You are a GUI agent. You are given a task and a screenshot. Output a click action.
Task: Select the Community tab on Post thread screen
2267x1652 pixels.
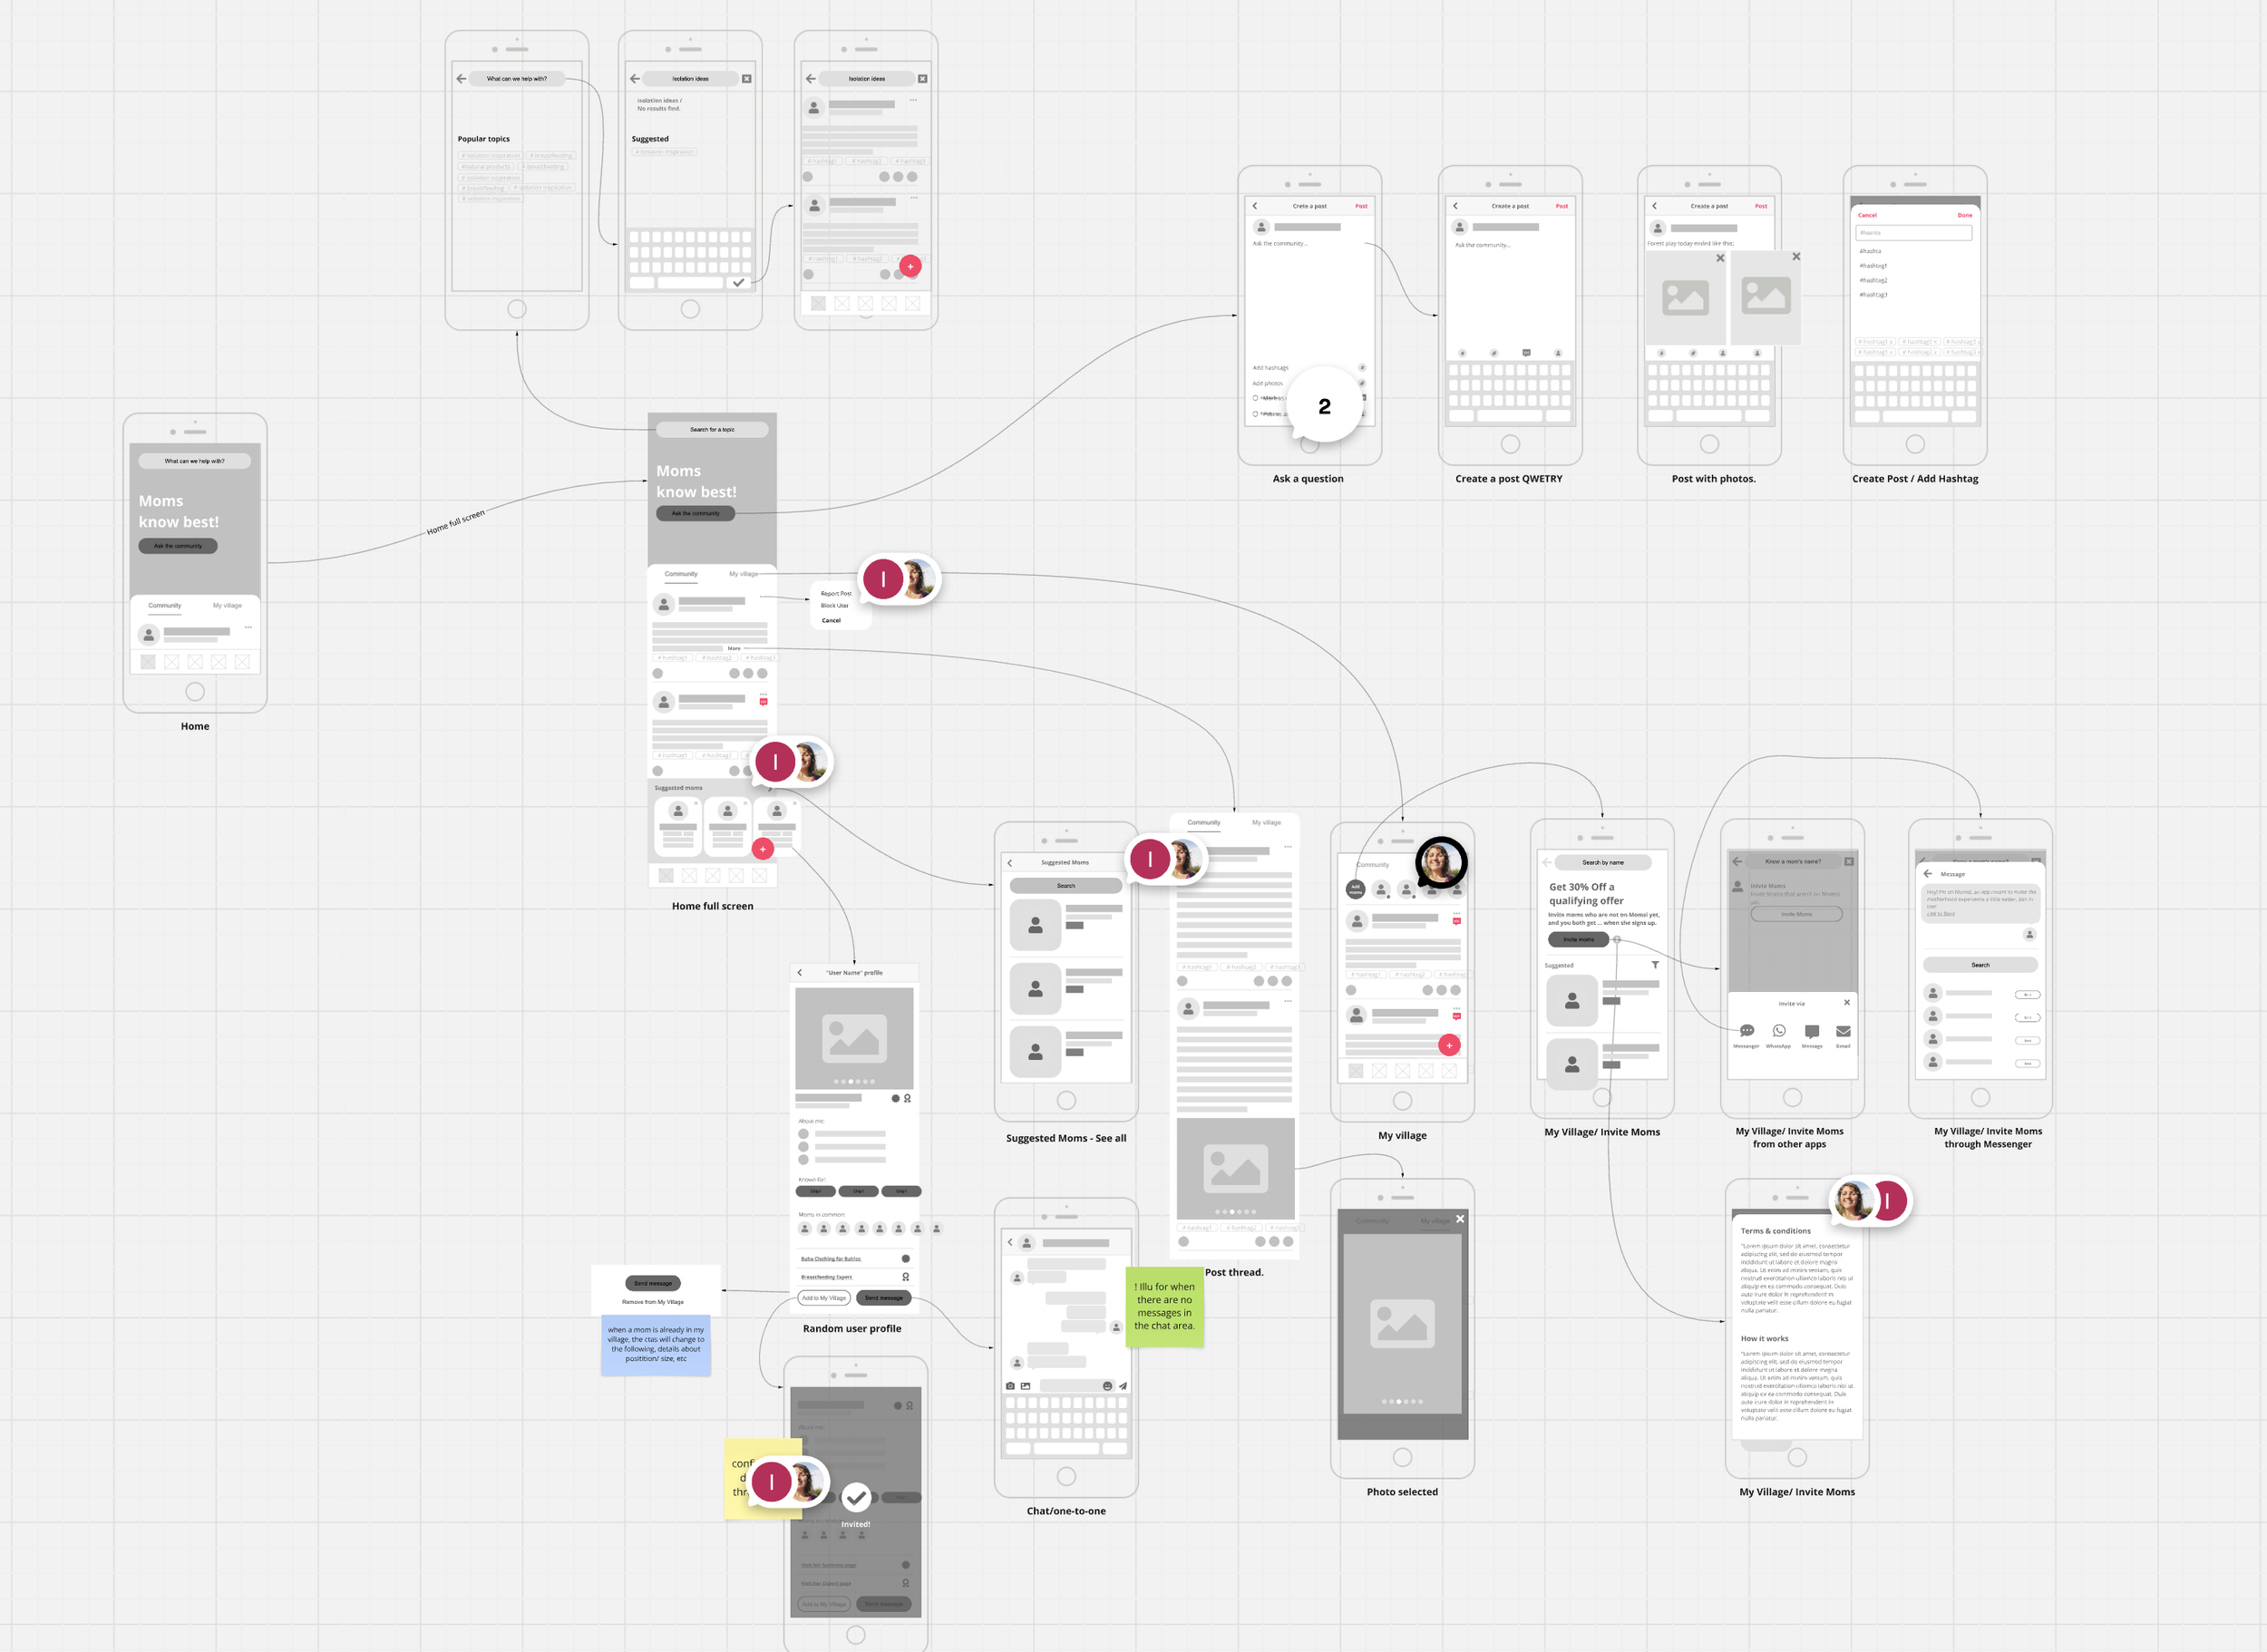click(1204, 822)
